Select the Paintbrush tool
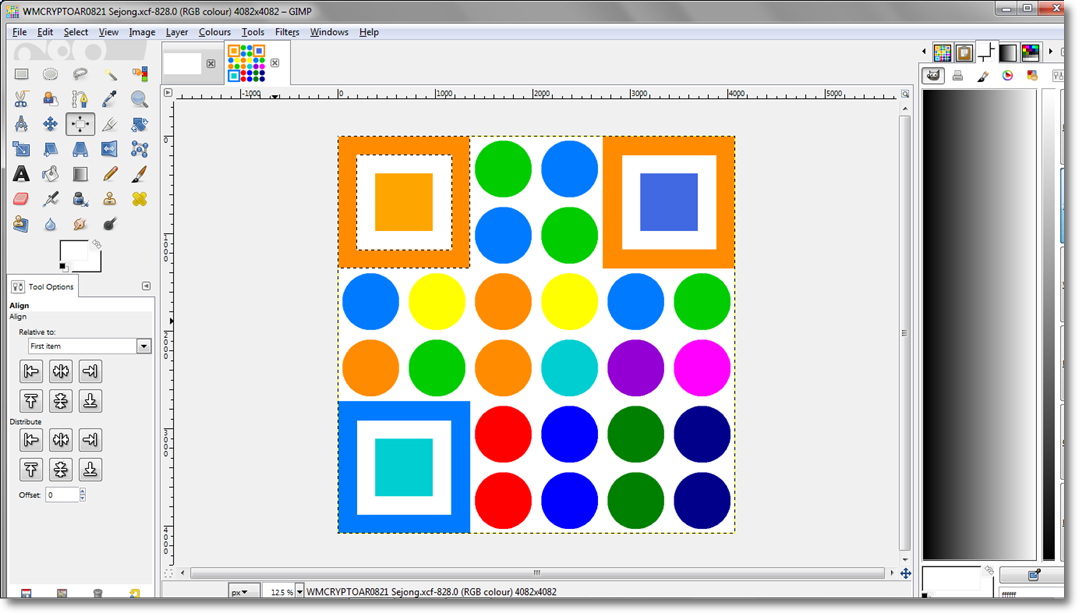 click(140, 174)
